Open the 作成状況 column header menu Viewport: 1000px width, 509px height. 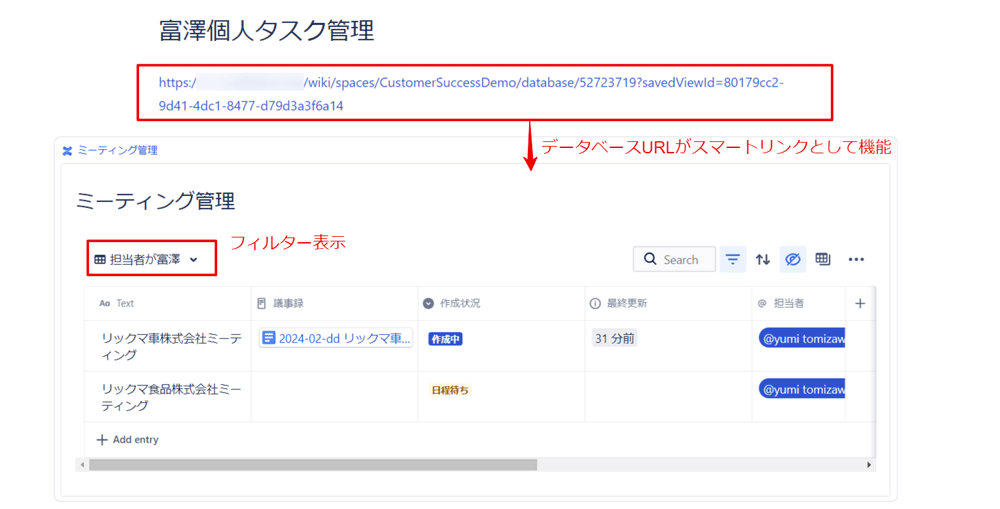pos(460,303)
